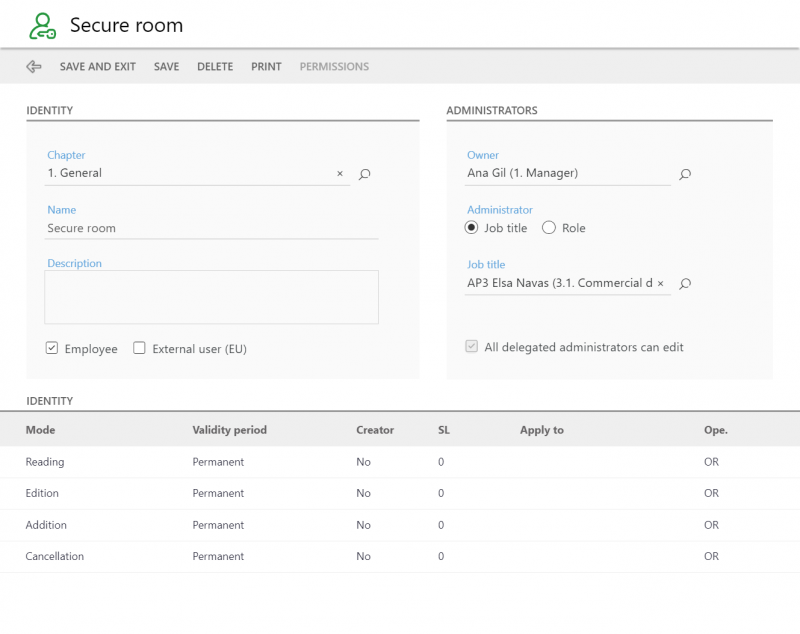Click Permanent in the Reading row

coord(218,462)
